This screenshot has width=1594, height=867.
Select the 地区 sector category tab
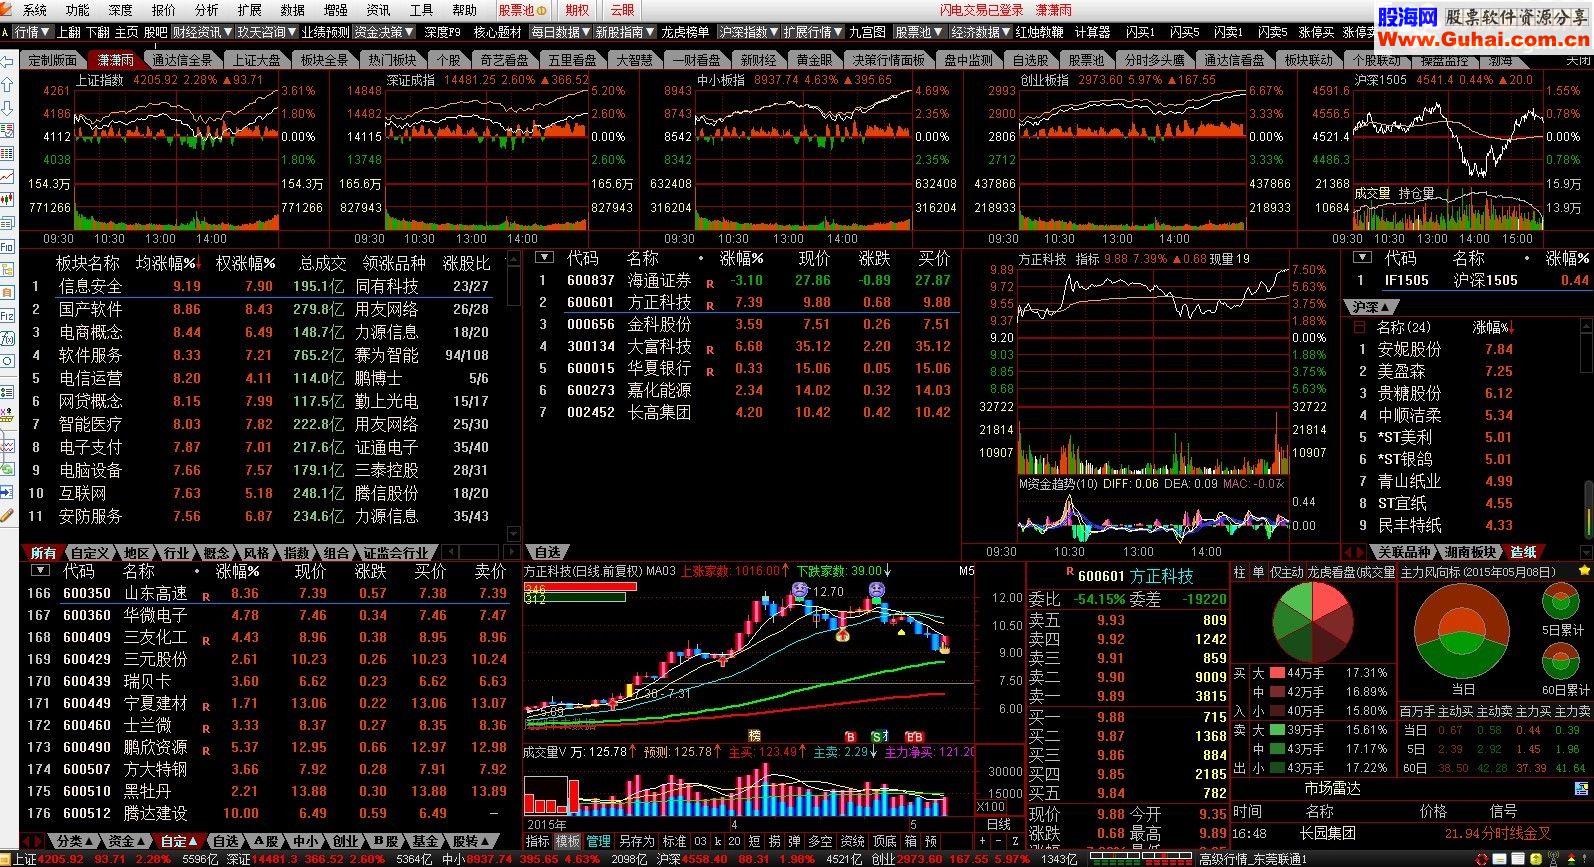click(x=137, y=553)
